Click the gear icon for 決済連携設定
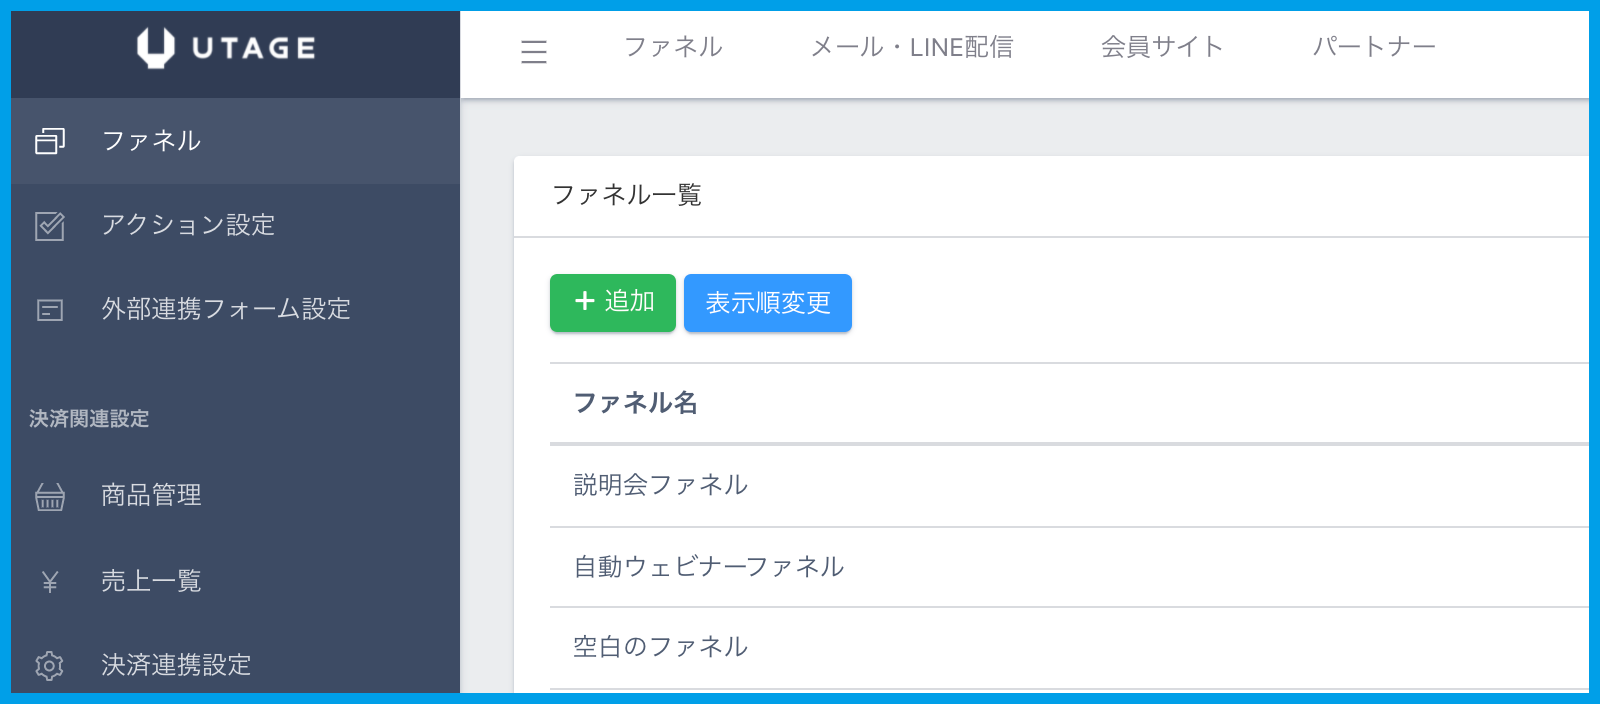 click(50, 665)
